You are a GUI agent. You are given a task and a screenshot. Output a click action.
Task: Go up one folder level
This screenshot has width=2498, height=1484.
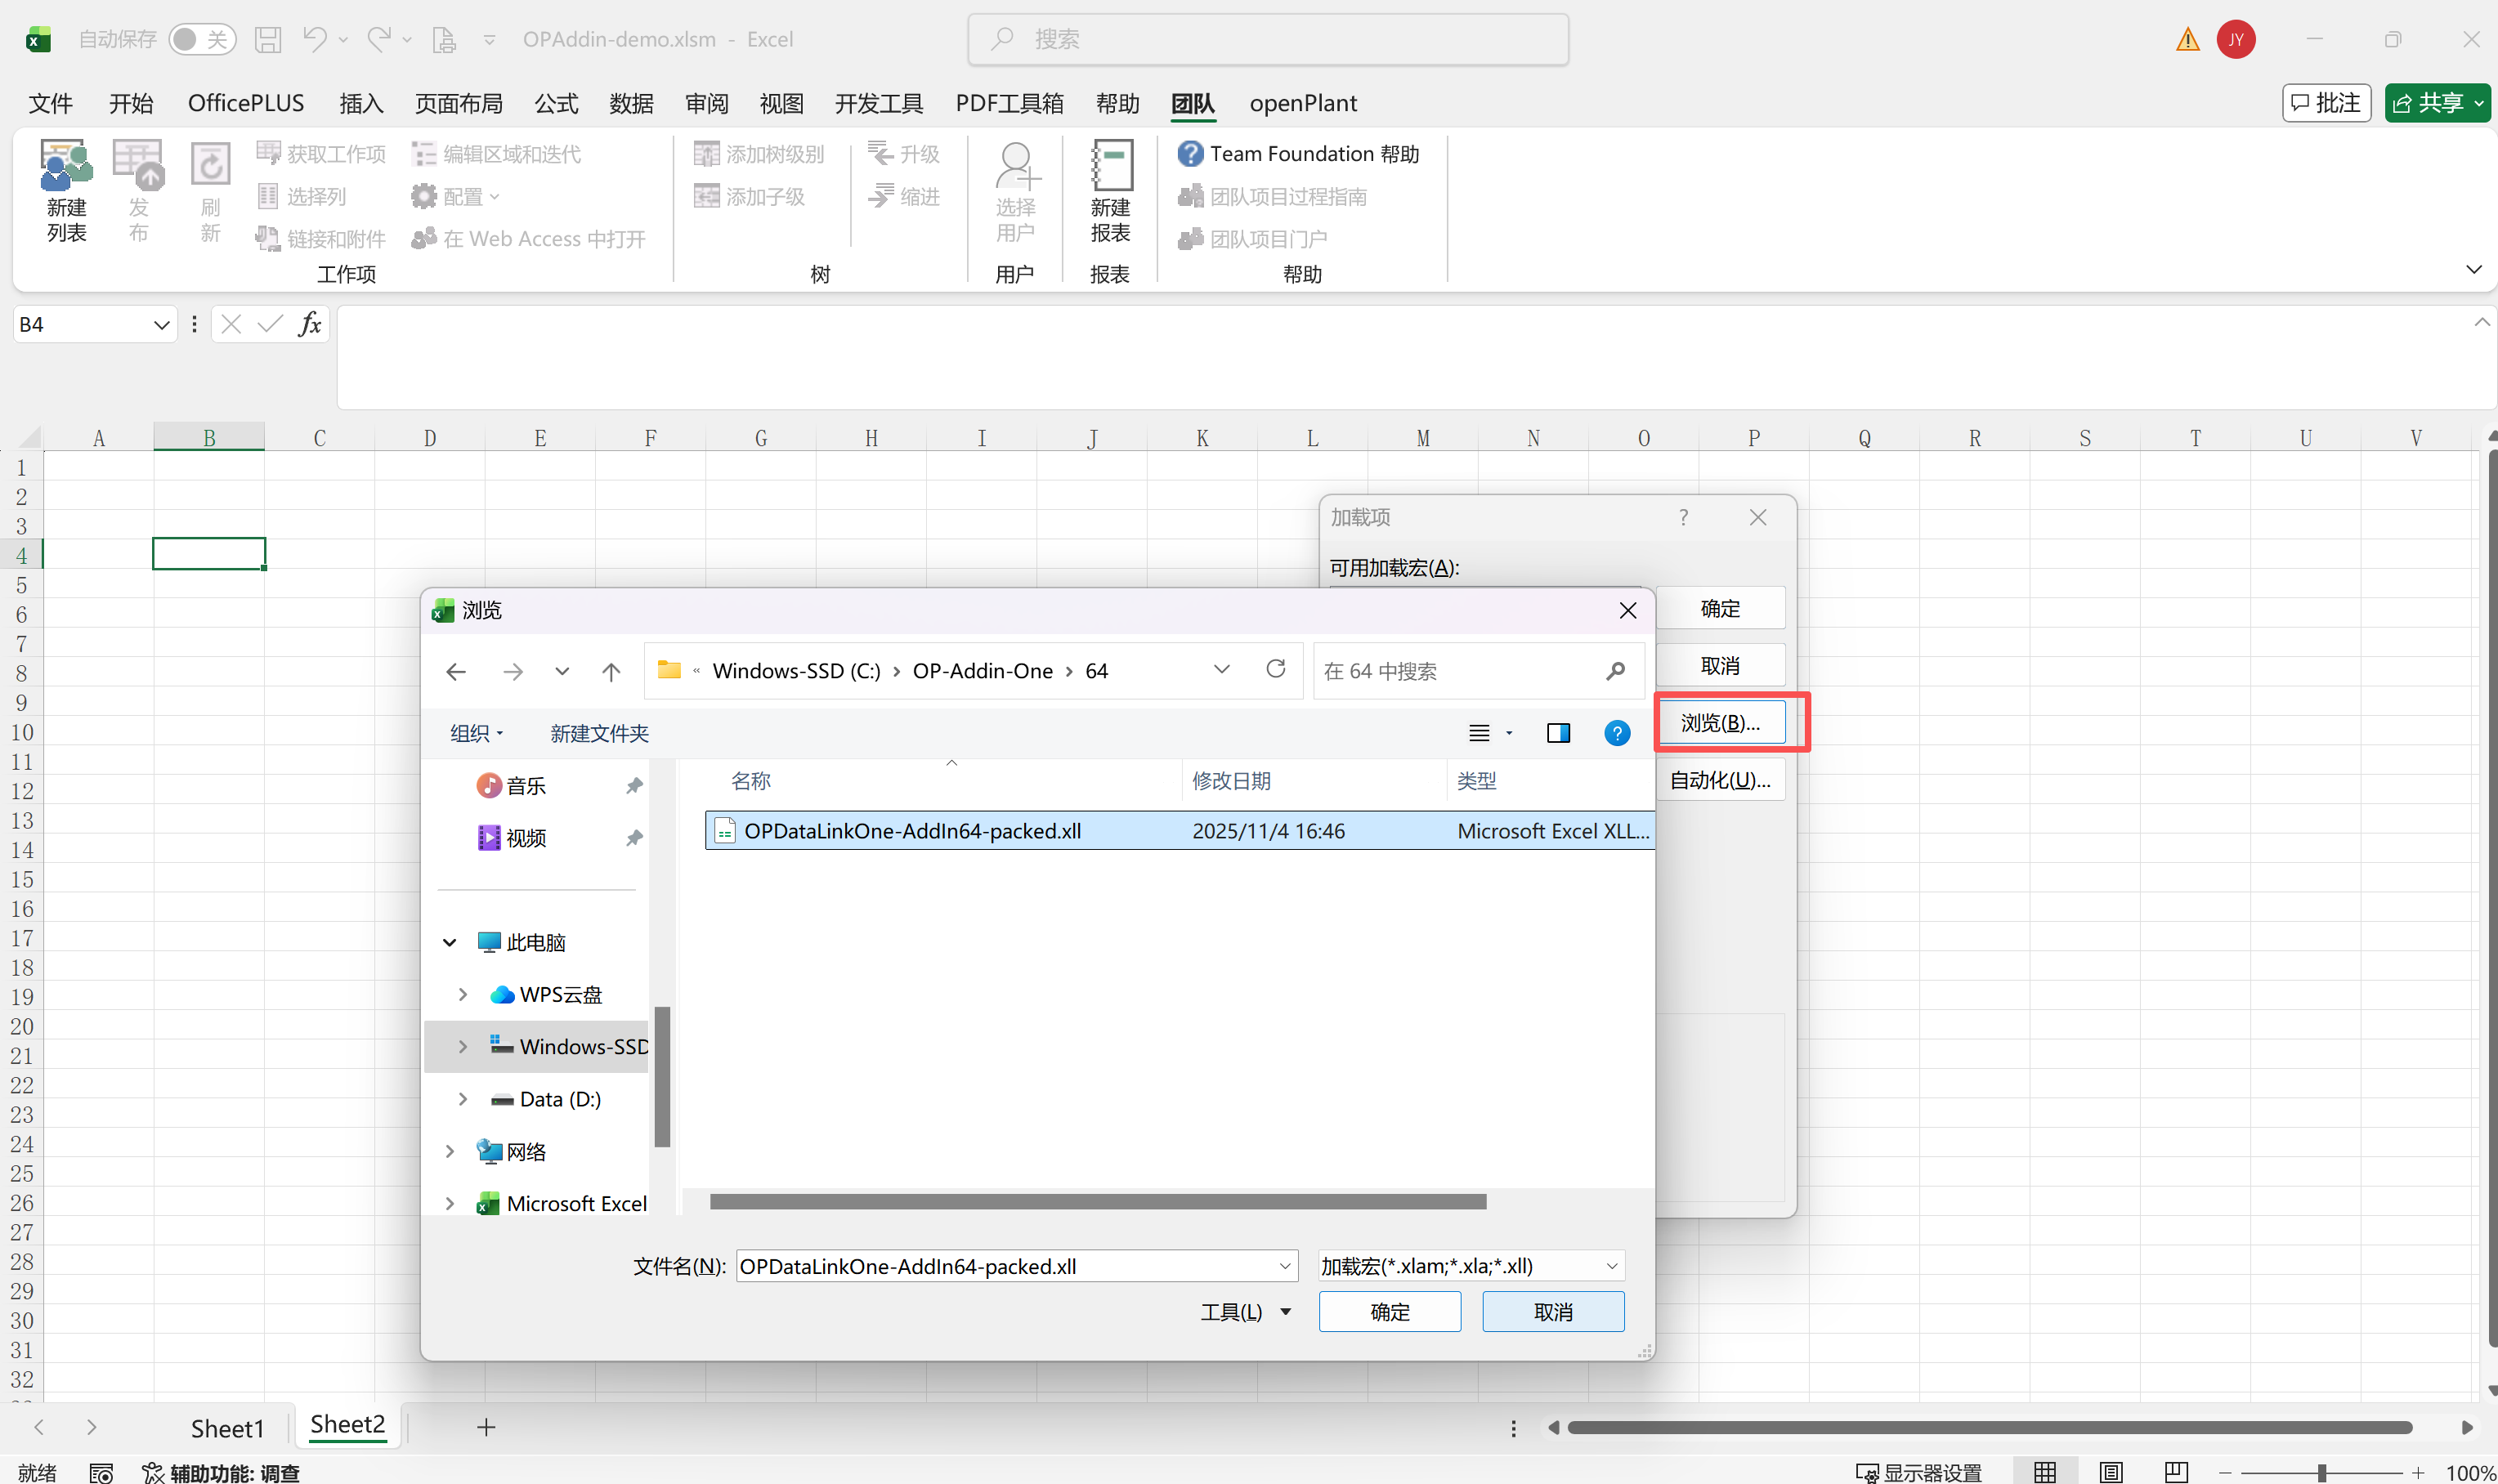point(611,672)
